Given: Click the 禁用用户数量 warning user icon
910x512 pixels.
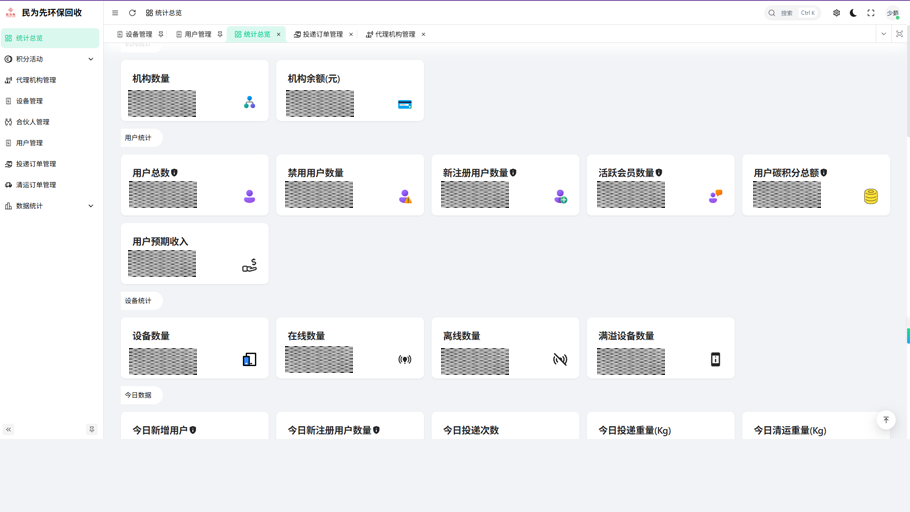Looking at the screenshot, I should [x=405, y=197].
